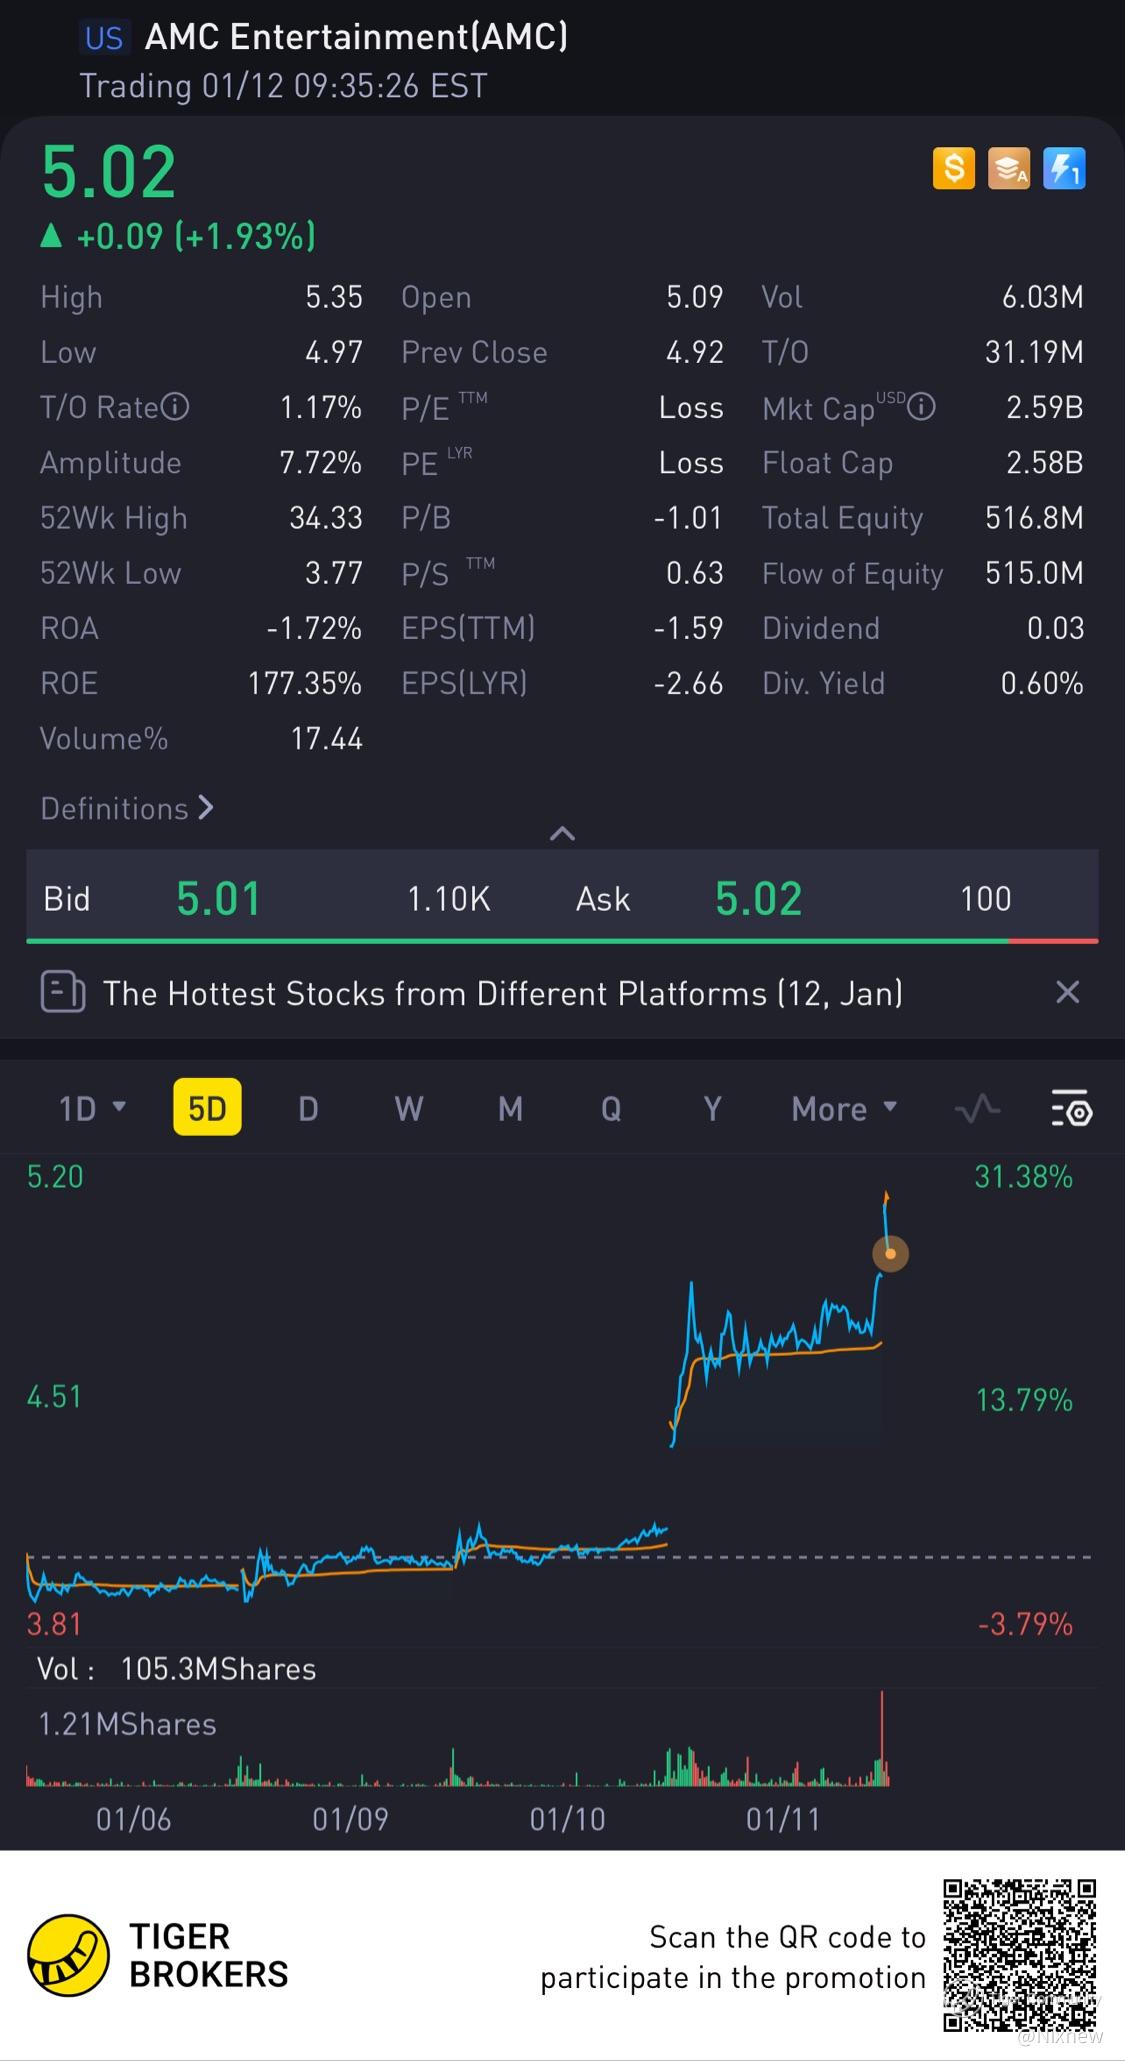Select the 5D chart tab
This screenshot has height=2061, width=1125.
click(x=207, y=1107)
